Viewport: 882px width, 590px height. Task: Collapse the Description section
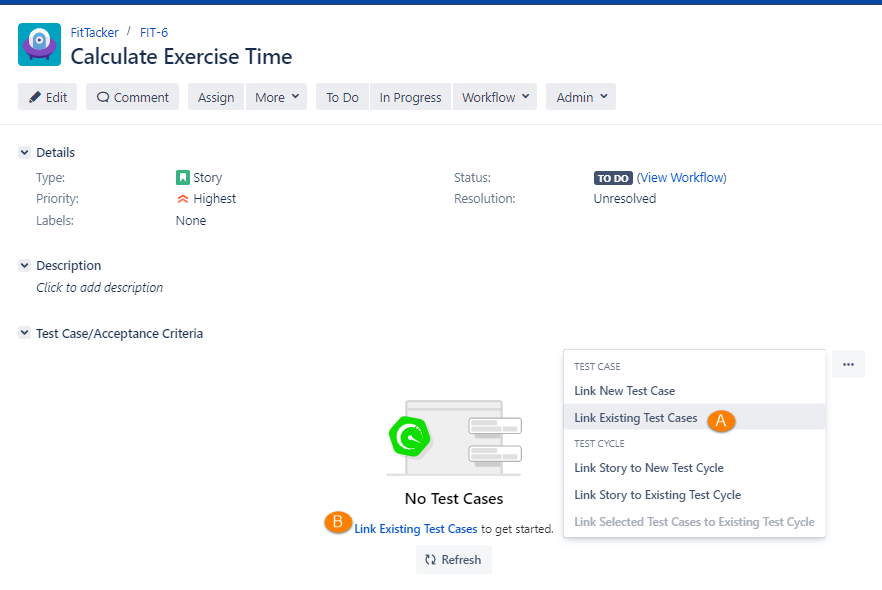coord(24,266)
